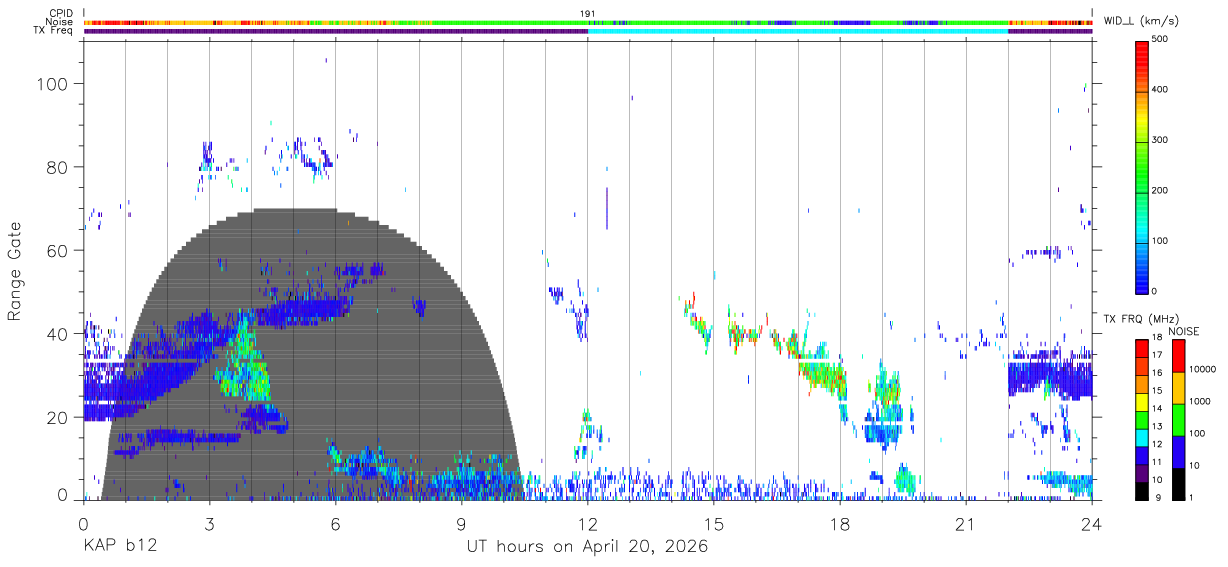Image resolution: width=1228 pixels, height=567 pixels.
Task: Click the 'WID⊥ (km/s)' legend title
Action: 1141,21
